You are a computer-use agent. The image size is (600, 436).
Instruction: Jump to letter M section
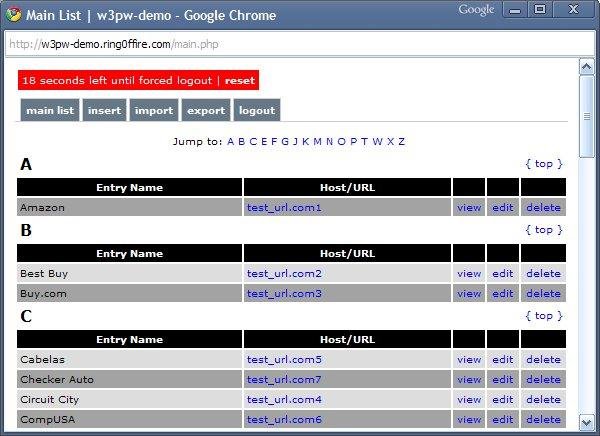[318, 142]
